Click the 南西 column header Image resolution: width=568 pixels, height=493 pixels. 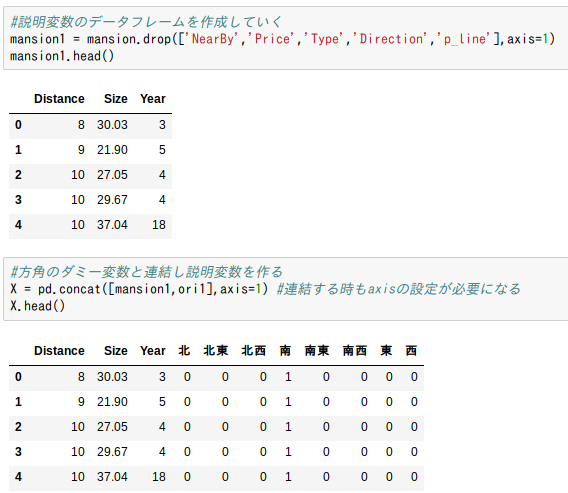click(x=355, y=351)
